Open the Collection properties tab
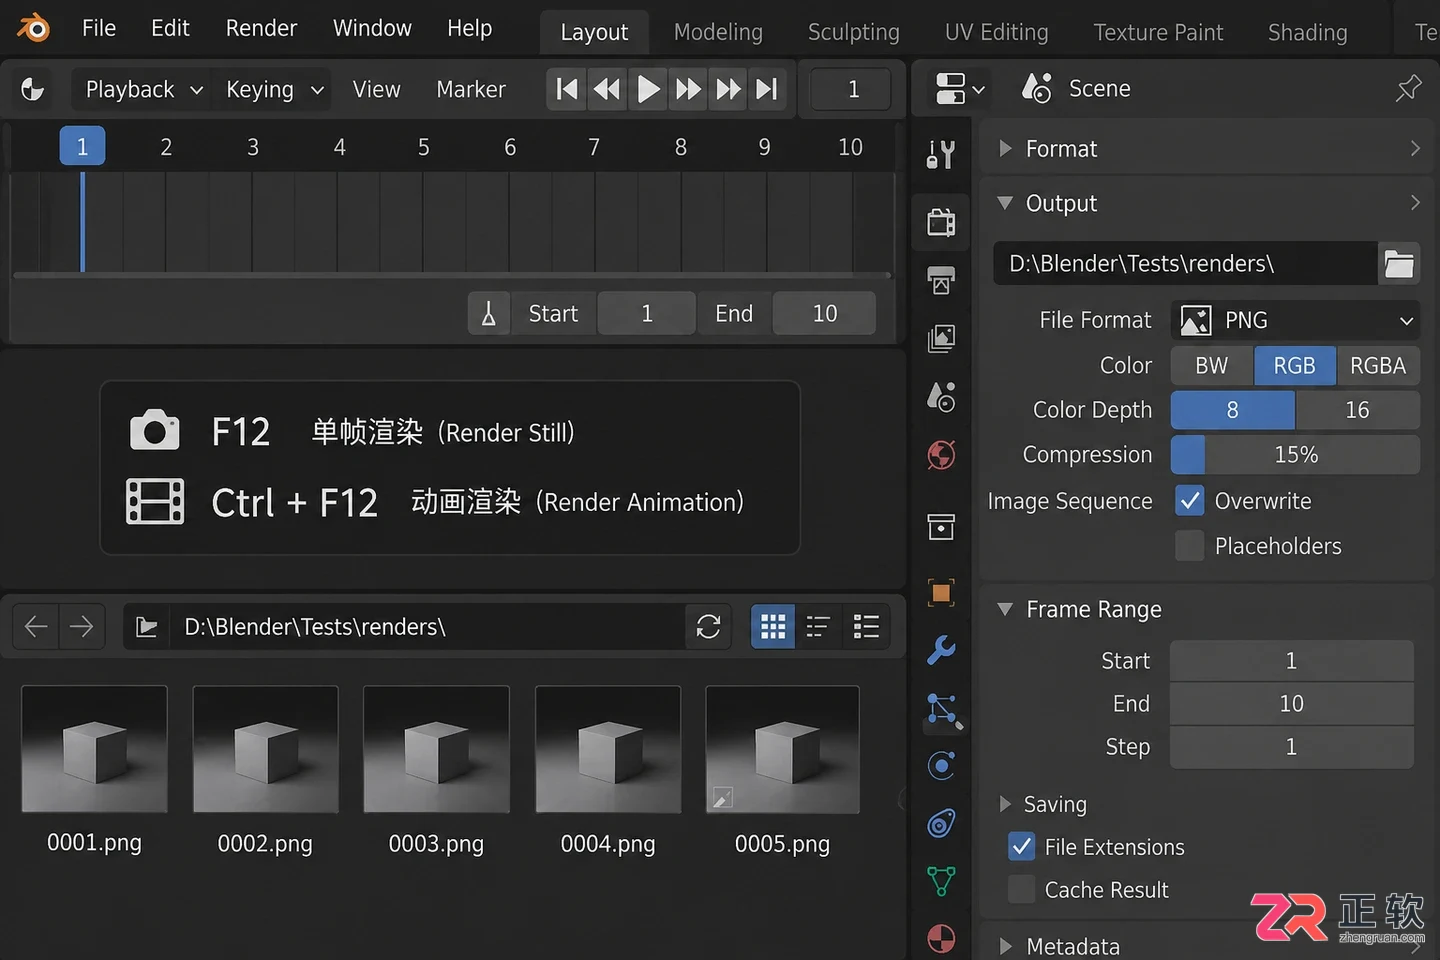The width and height of the screenshot is (1440, 960). pos(941,527)
